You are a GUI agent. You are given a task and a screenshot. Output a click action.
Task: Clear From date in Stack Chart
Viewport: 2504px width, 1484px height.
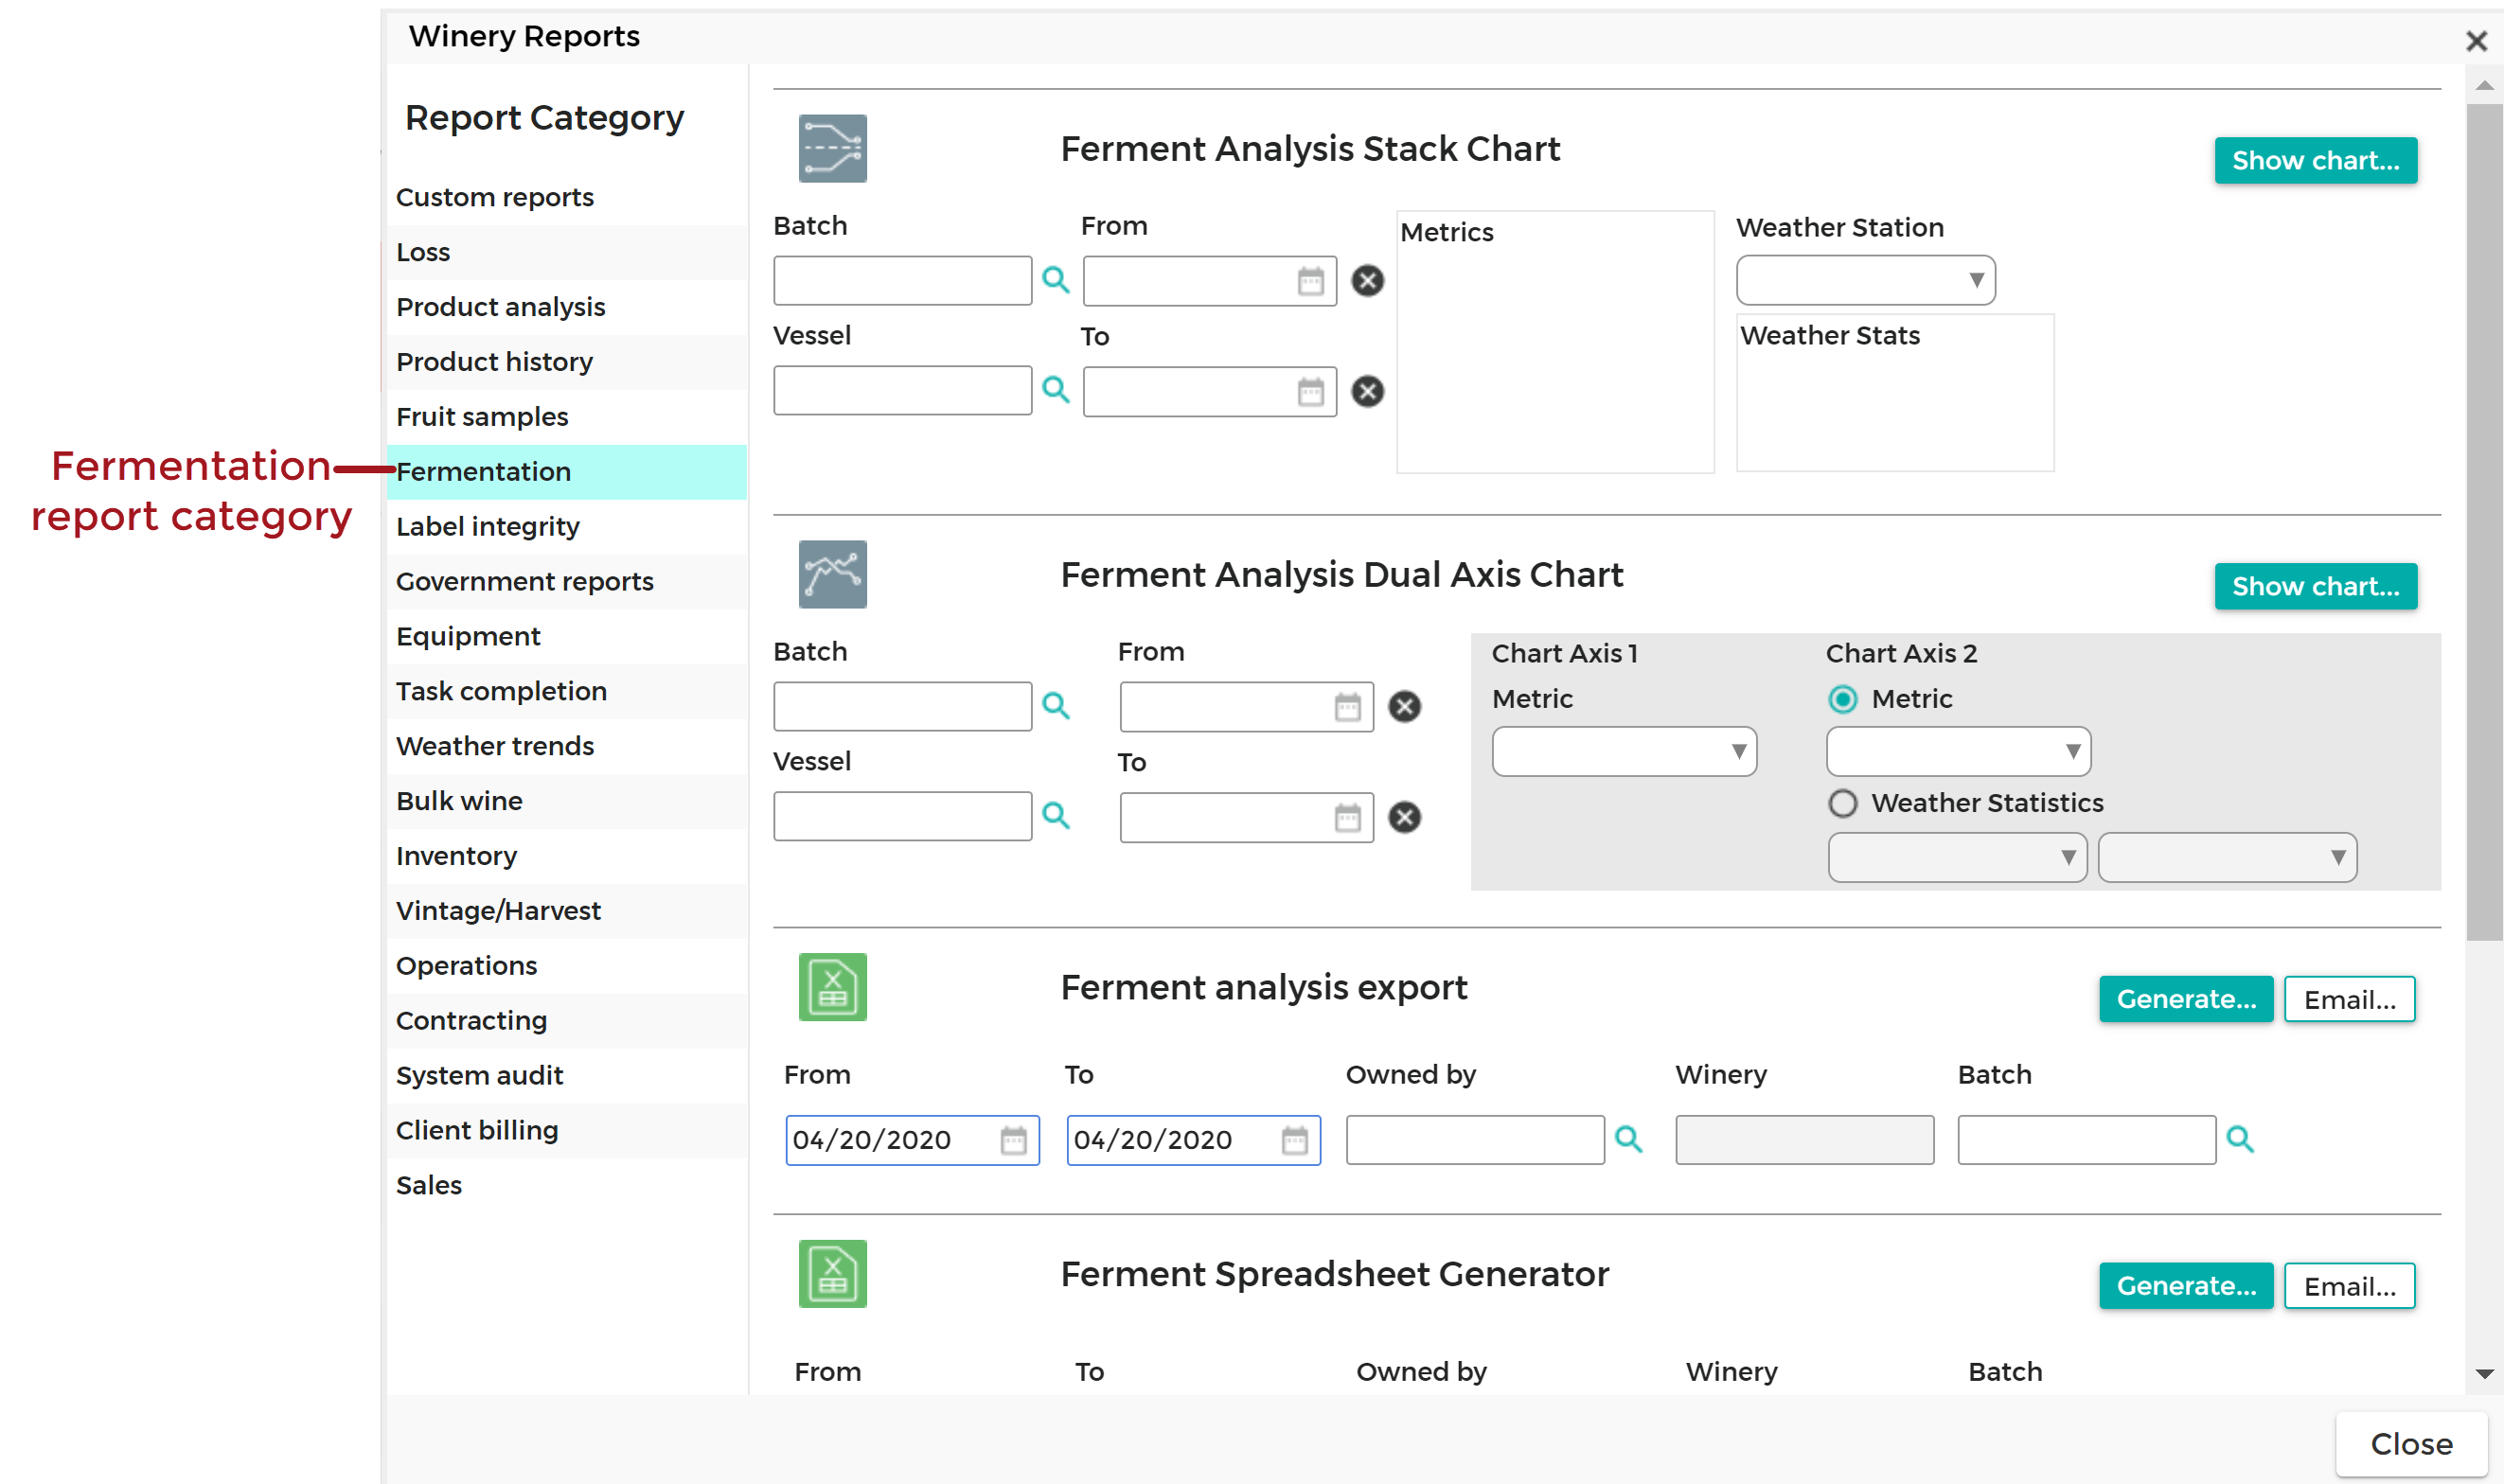pos(1367,281)
